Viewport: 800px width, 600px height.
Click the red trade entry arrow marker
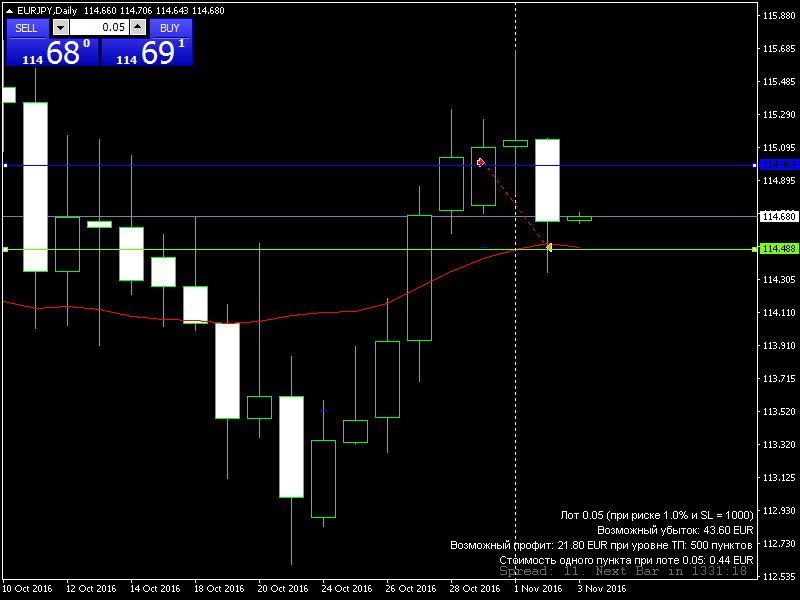[x=481, y=162]
